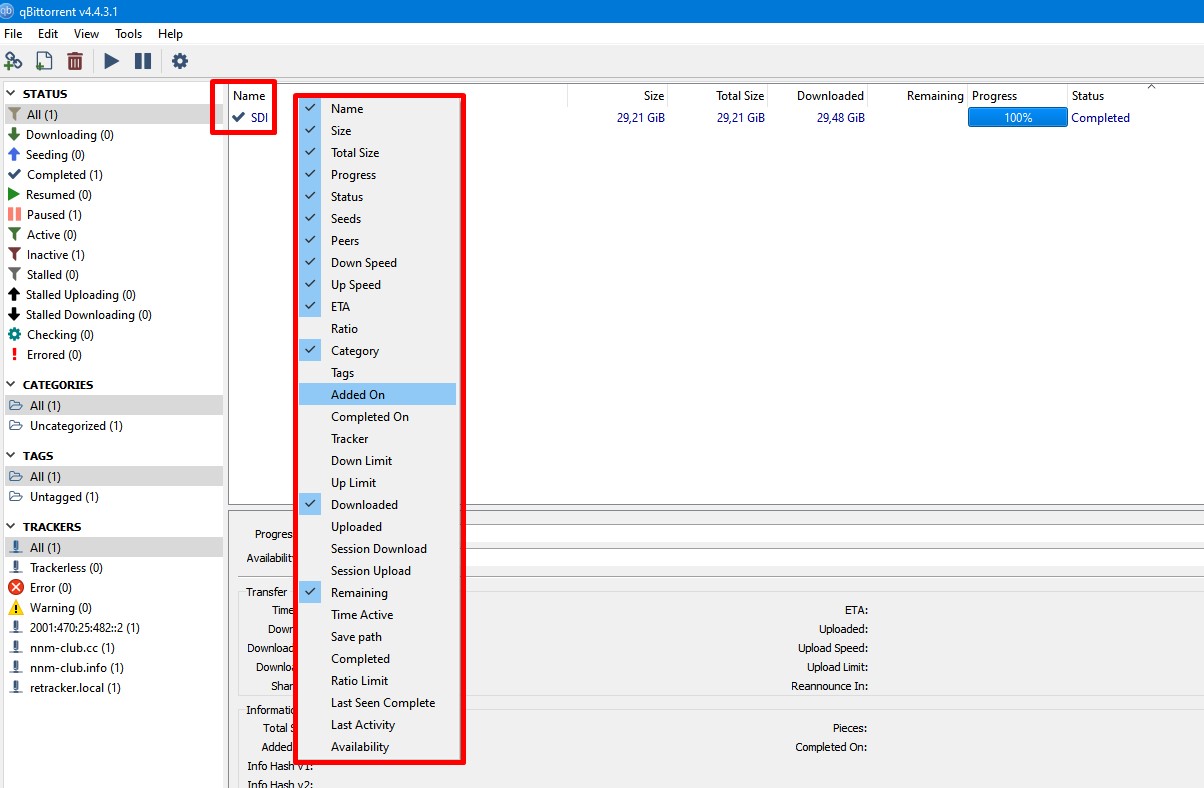Screen dimensions: 1204x788
Task: Uncheck the Progress column option
Action: pos(377,175)
